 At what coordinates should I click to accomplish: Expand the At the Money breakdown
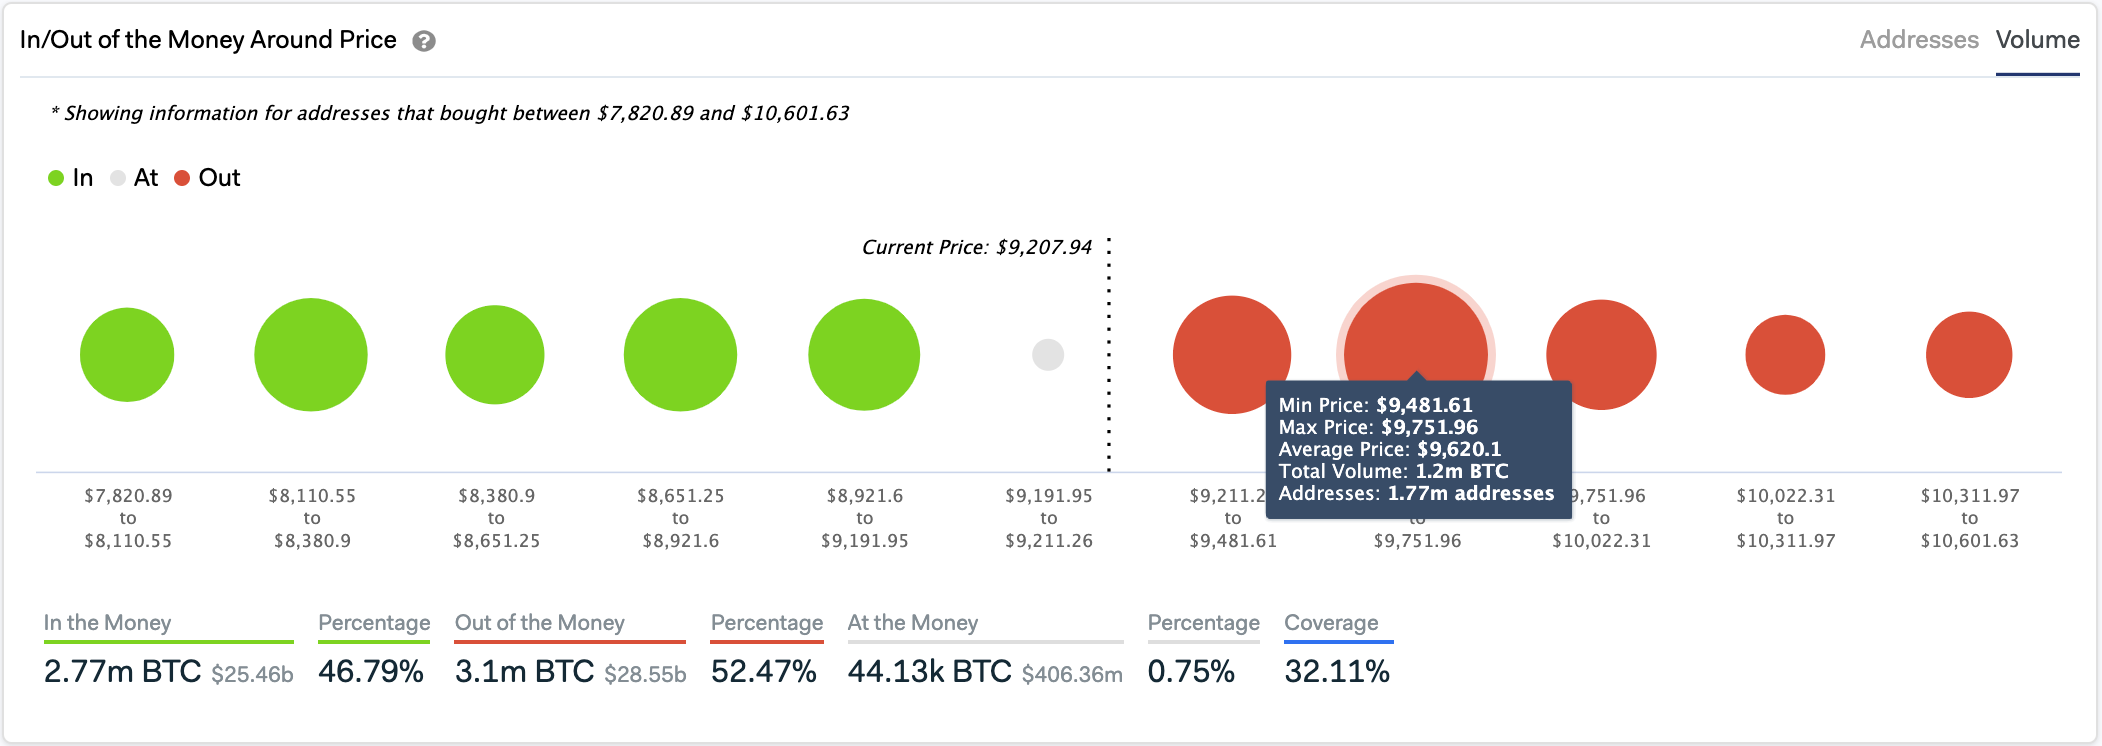[x=911, y=622]
